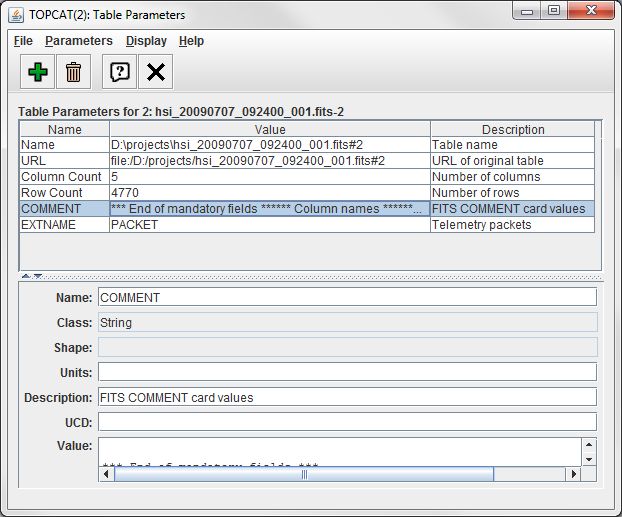622x517 pixels.
Task: Click the file URL value cell
Action: pyautogui.click(x=270, y=161)
